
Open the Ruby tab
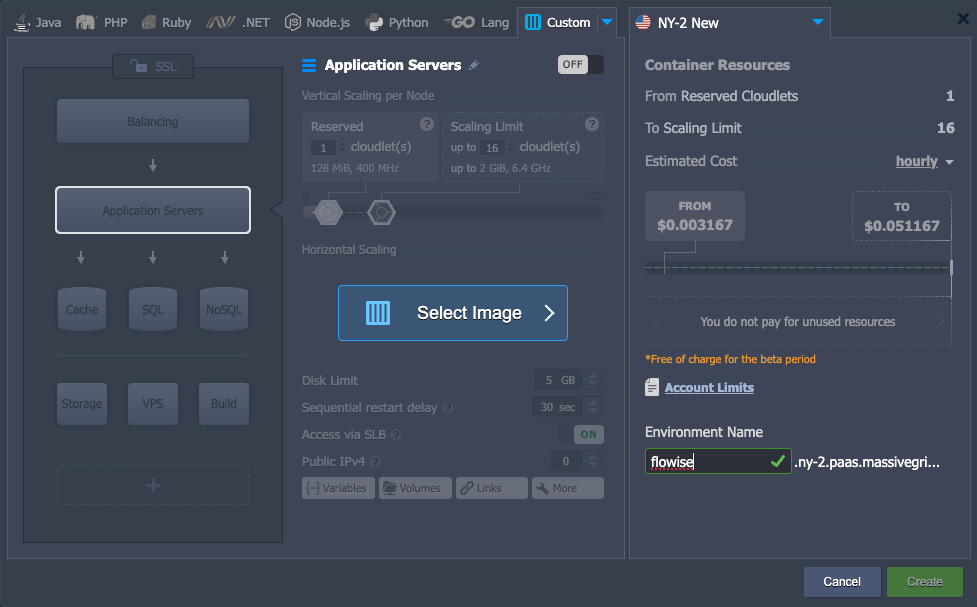(166, 22)
